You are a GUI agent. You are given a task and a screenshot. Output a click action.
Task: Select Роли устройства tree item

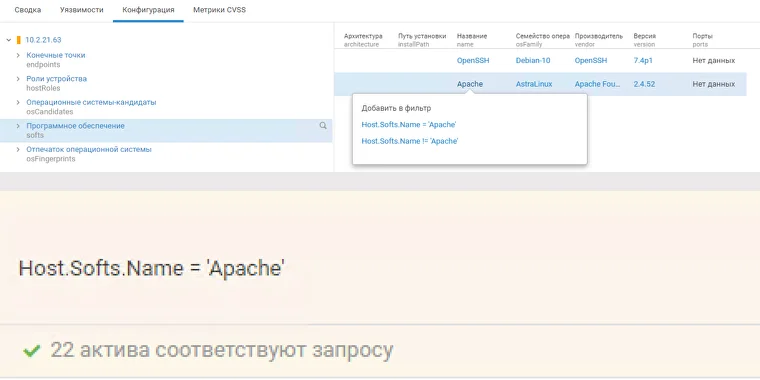[x=57, y=79]
